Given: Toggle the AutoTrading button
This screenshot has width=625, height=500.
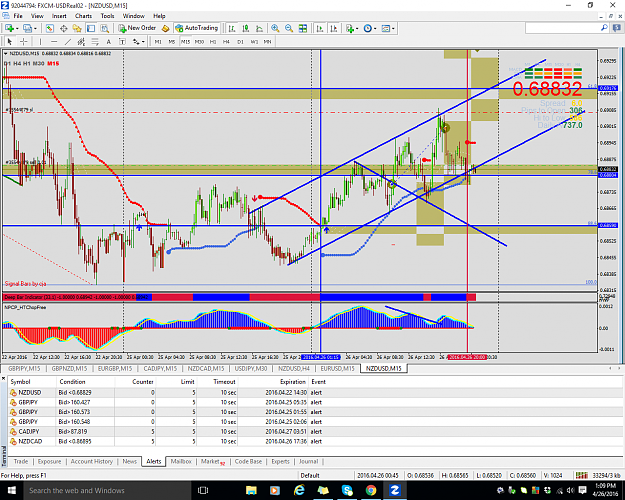Looking at the screenshot, I should (x=197, y=28).
